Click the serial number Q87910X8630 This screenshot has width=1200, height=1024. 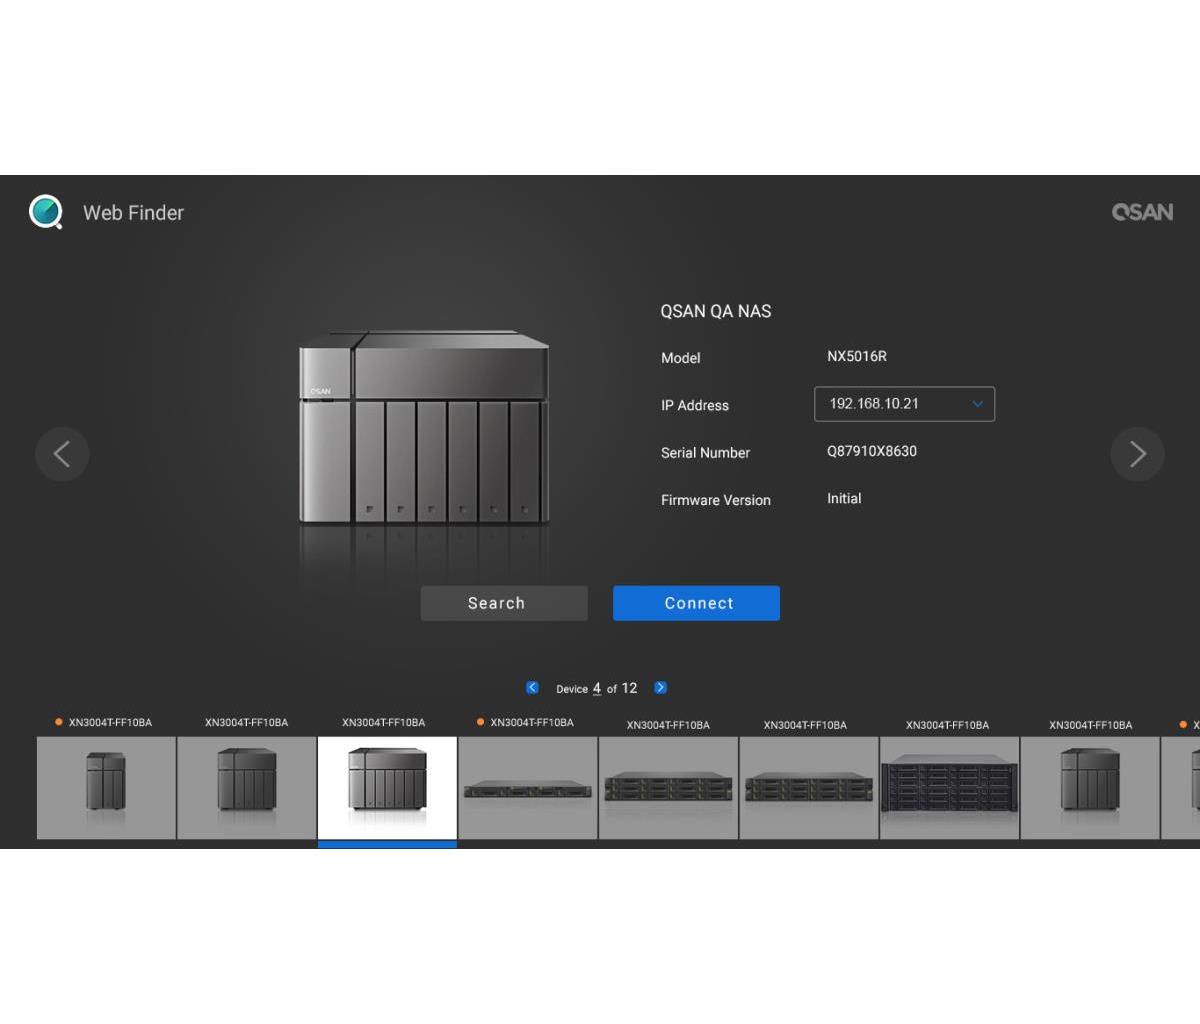872,451
